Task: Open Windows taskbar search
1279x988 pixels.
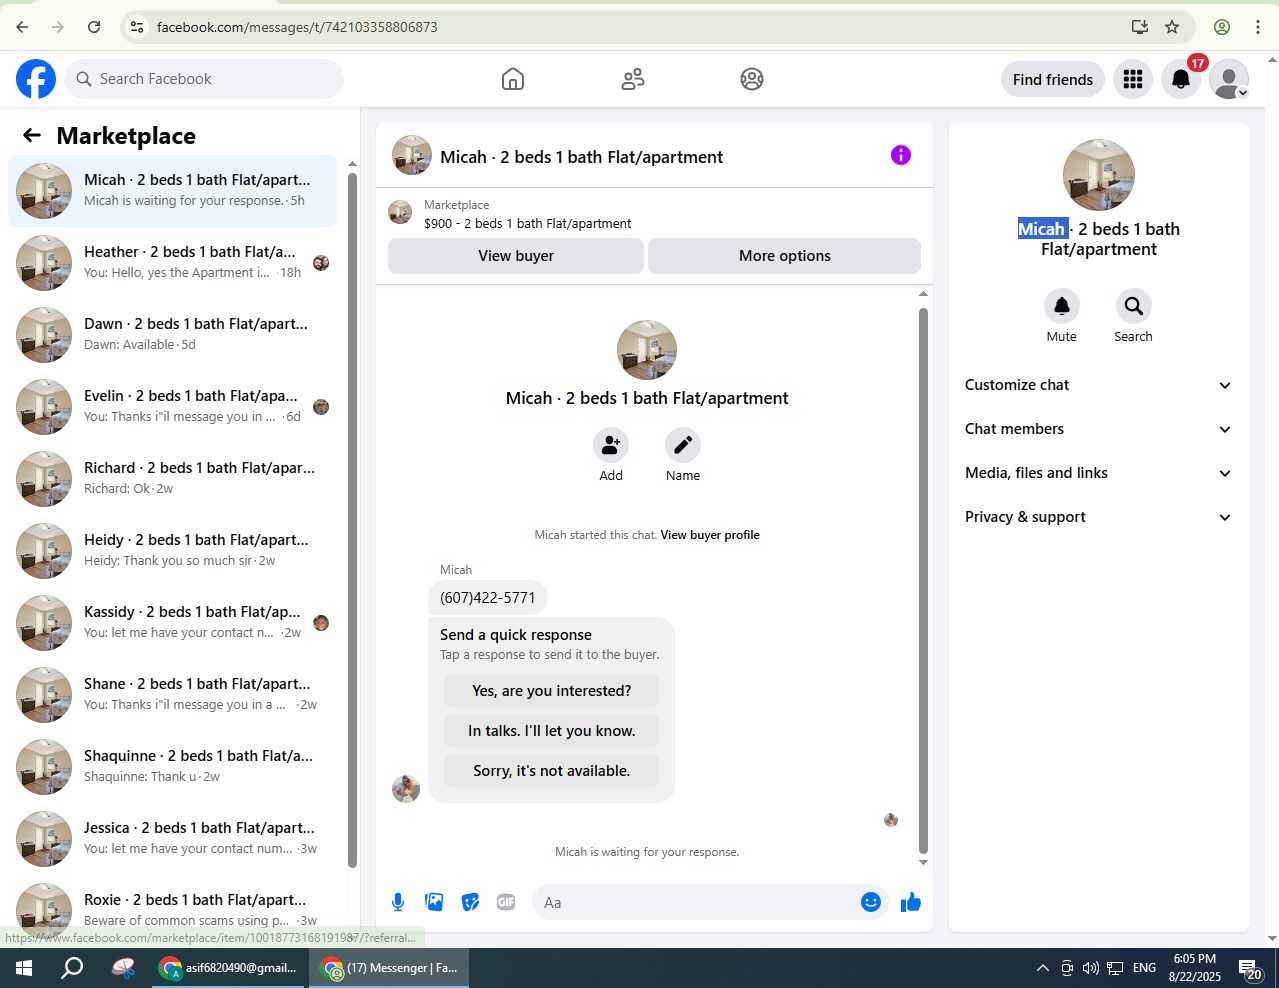Action: 72,968
